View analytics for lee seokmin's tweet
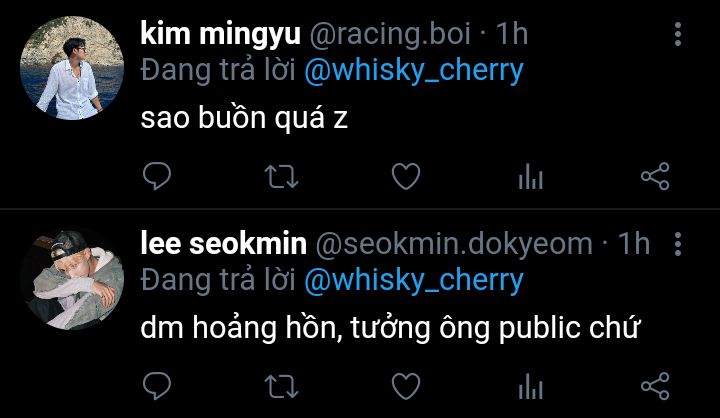Viewport: 720px width, 418px height. 531,385
